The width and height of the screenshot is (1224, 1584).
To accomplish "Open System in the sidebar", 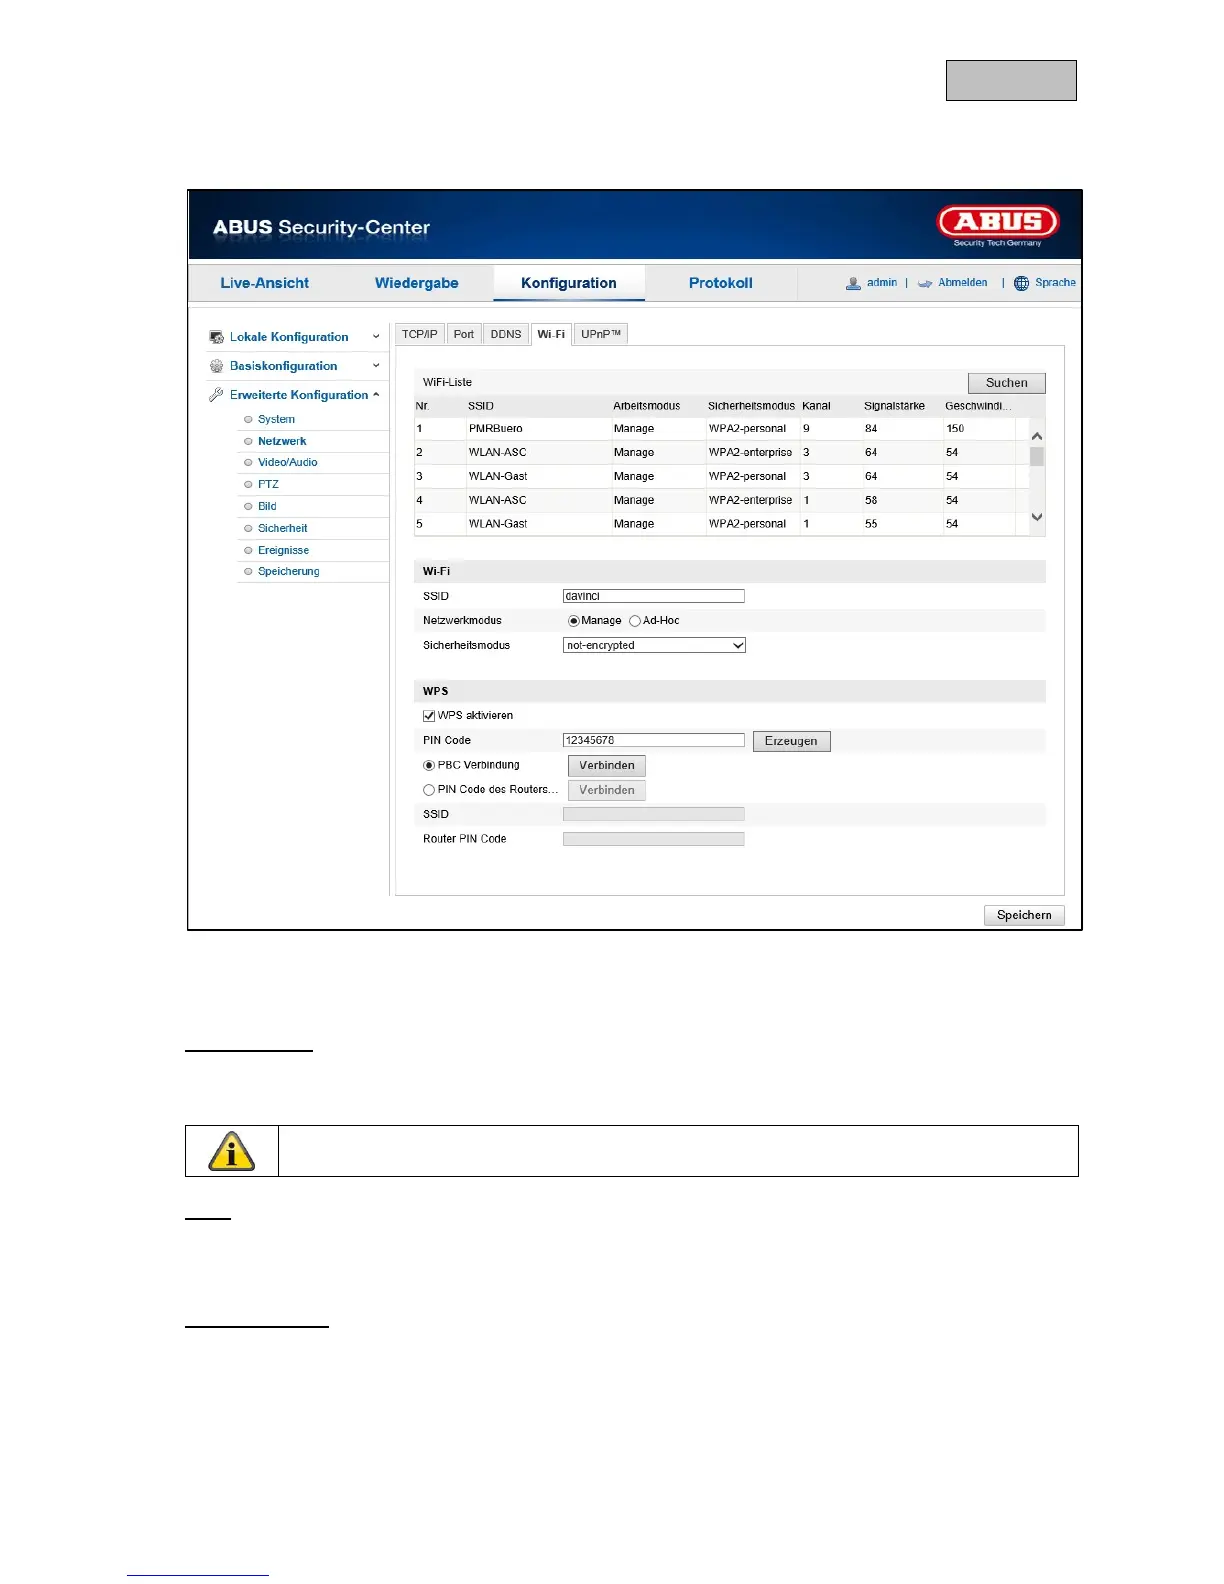I will click(277, 420).
